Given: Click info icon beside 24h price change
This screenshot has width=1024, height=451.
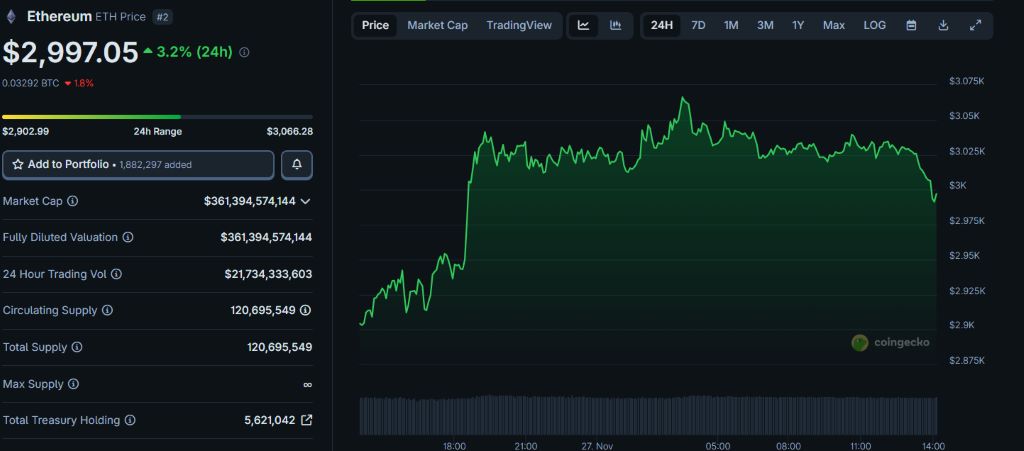Looking at the screenshot, I should click(x=245, y=51).
